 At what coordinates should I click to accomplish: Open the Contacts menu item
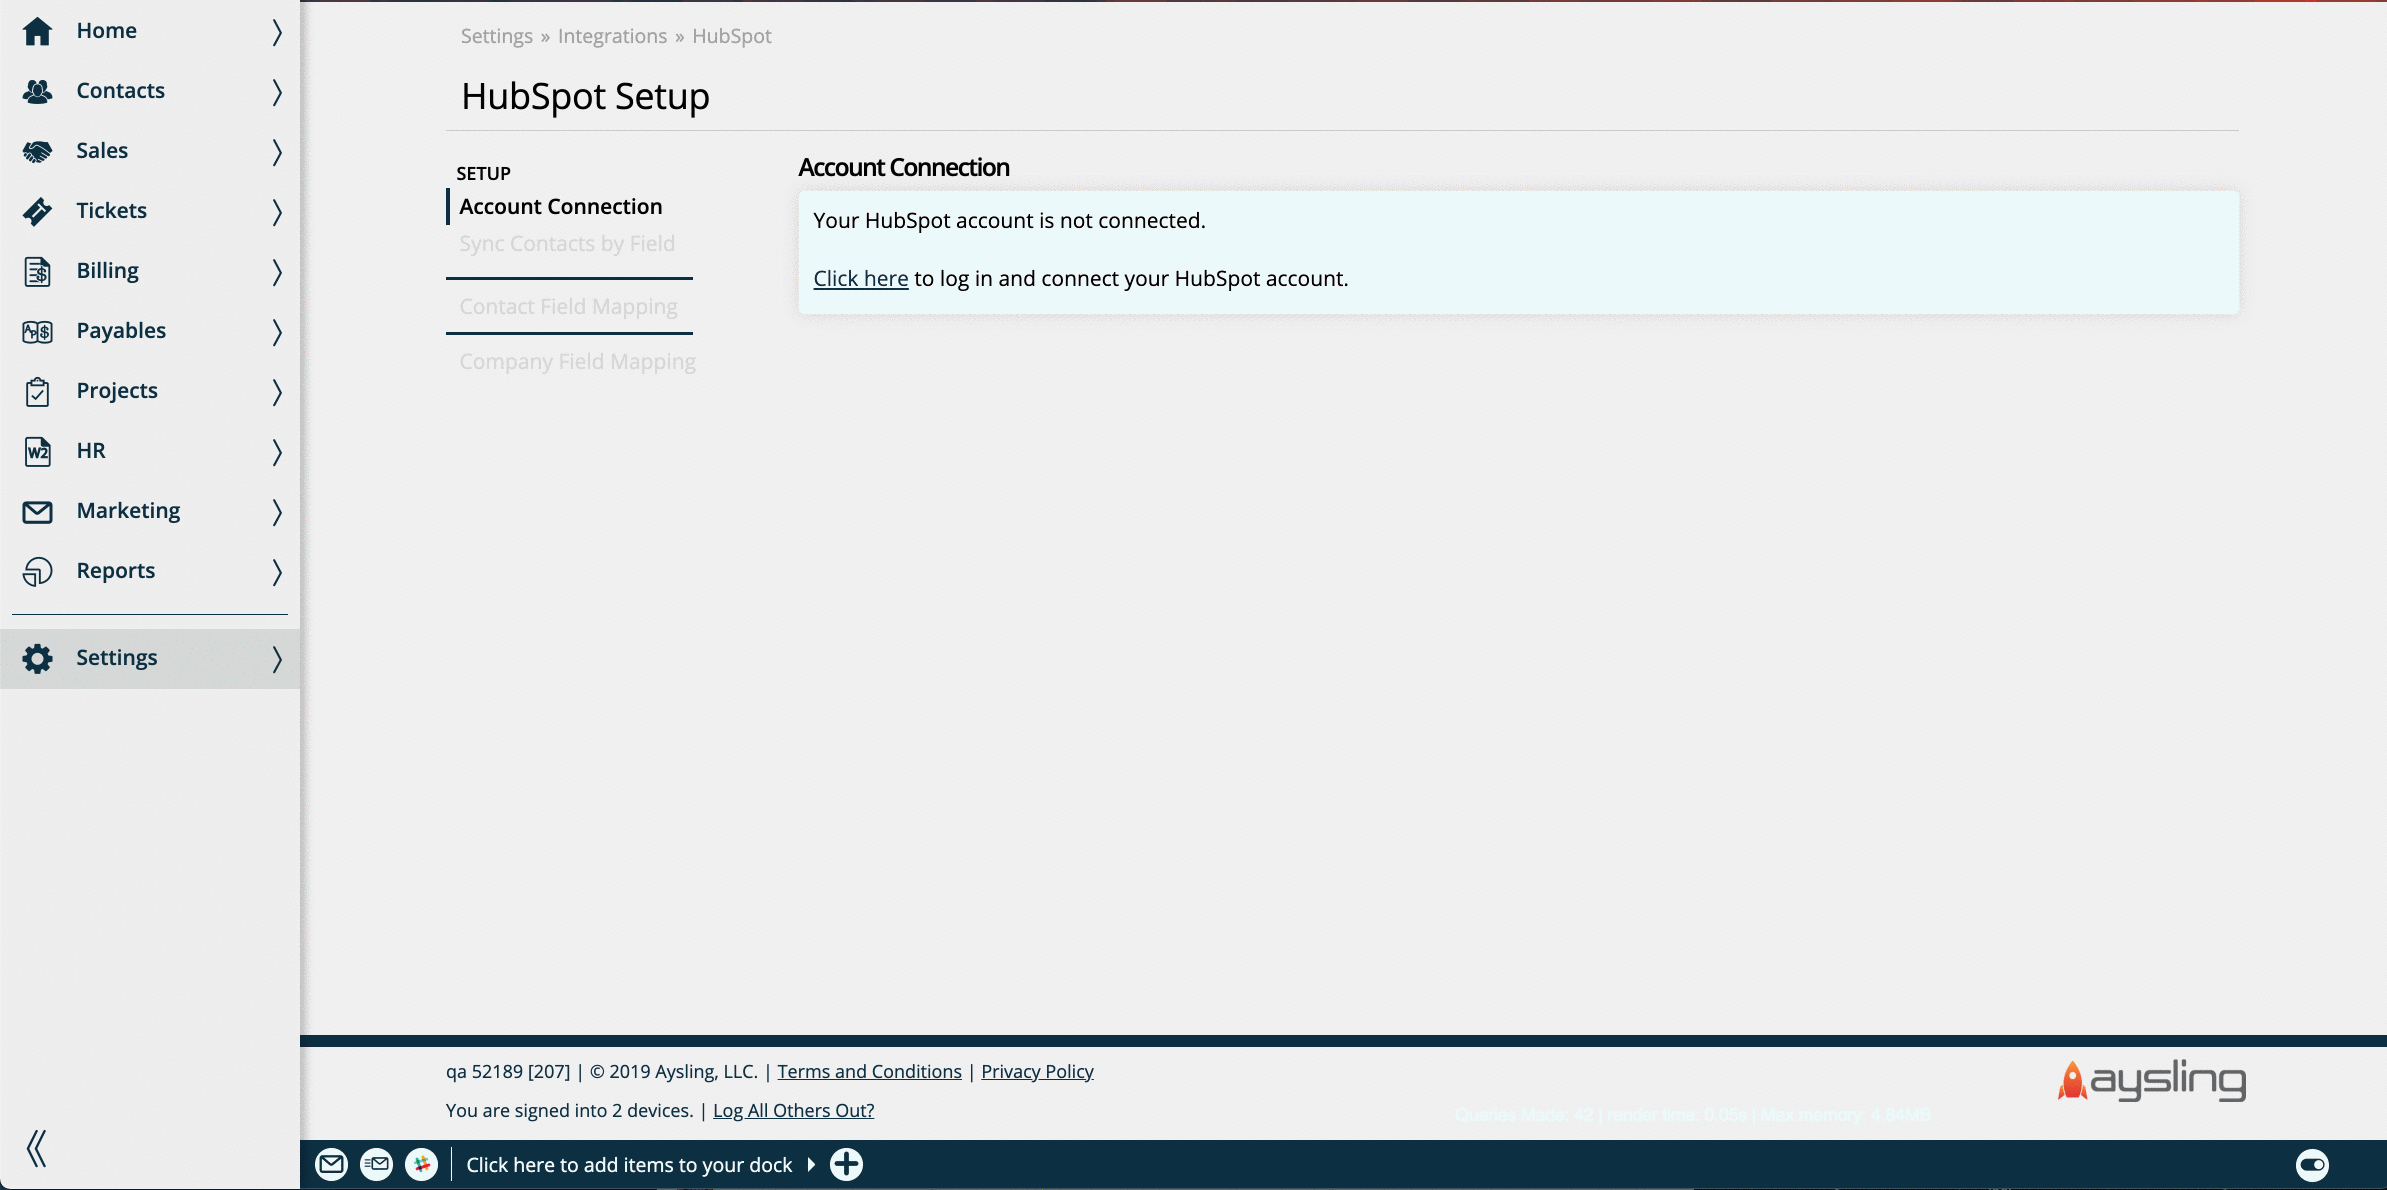pyautogui.click(x=150, y=91)
